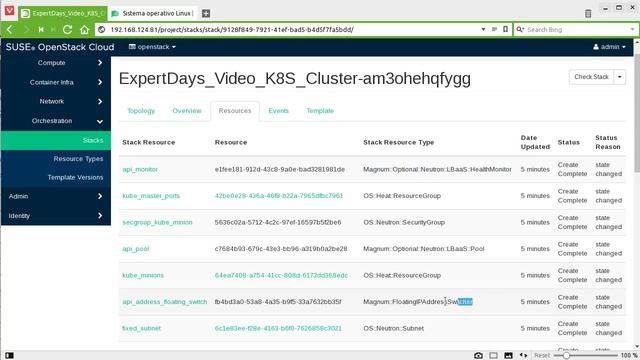Capture the page with the camera icon

[x=478, y=356]
